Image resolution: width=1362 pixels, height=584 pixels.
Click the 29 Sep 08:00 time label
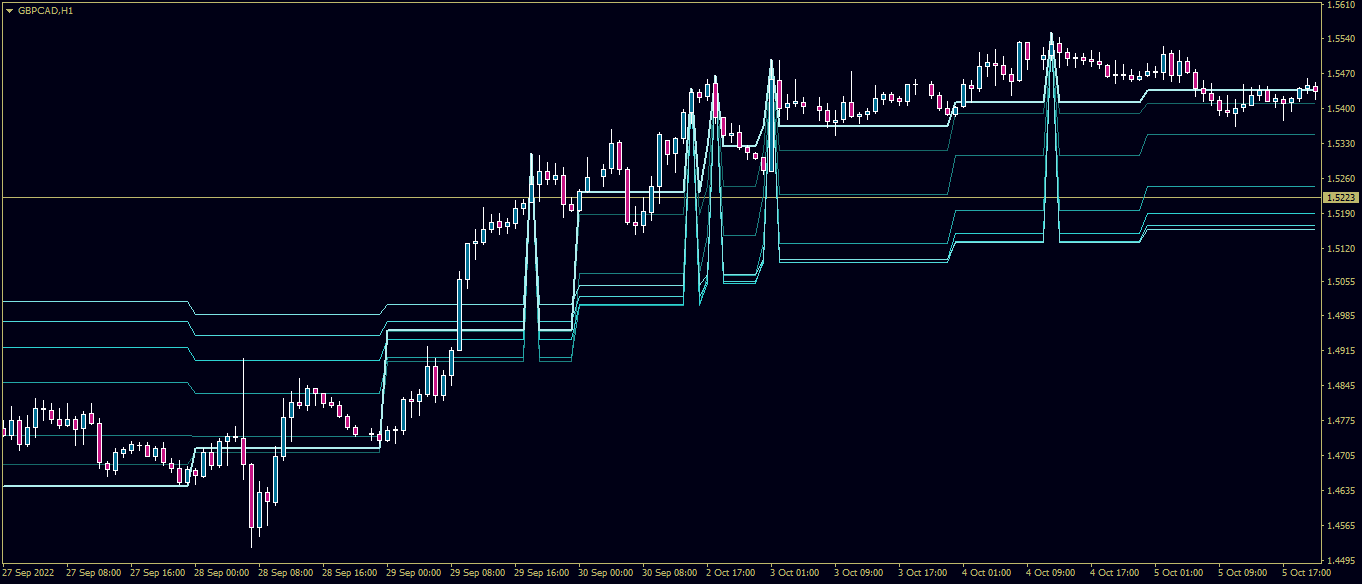pyautogui.click(x=478, y=574)
